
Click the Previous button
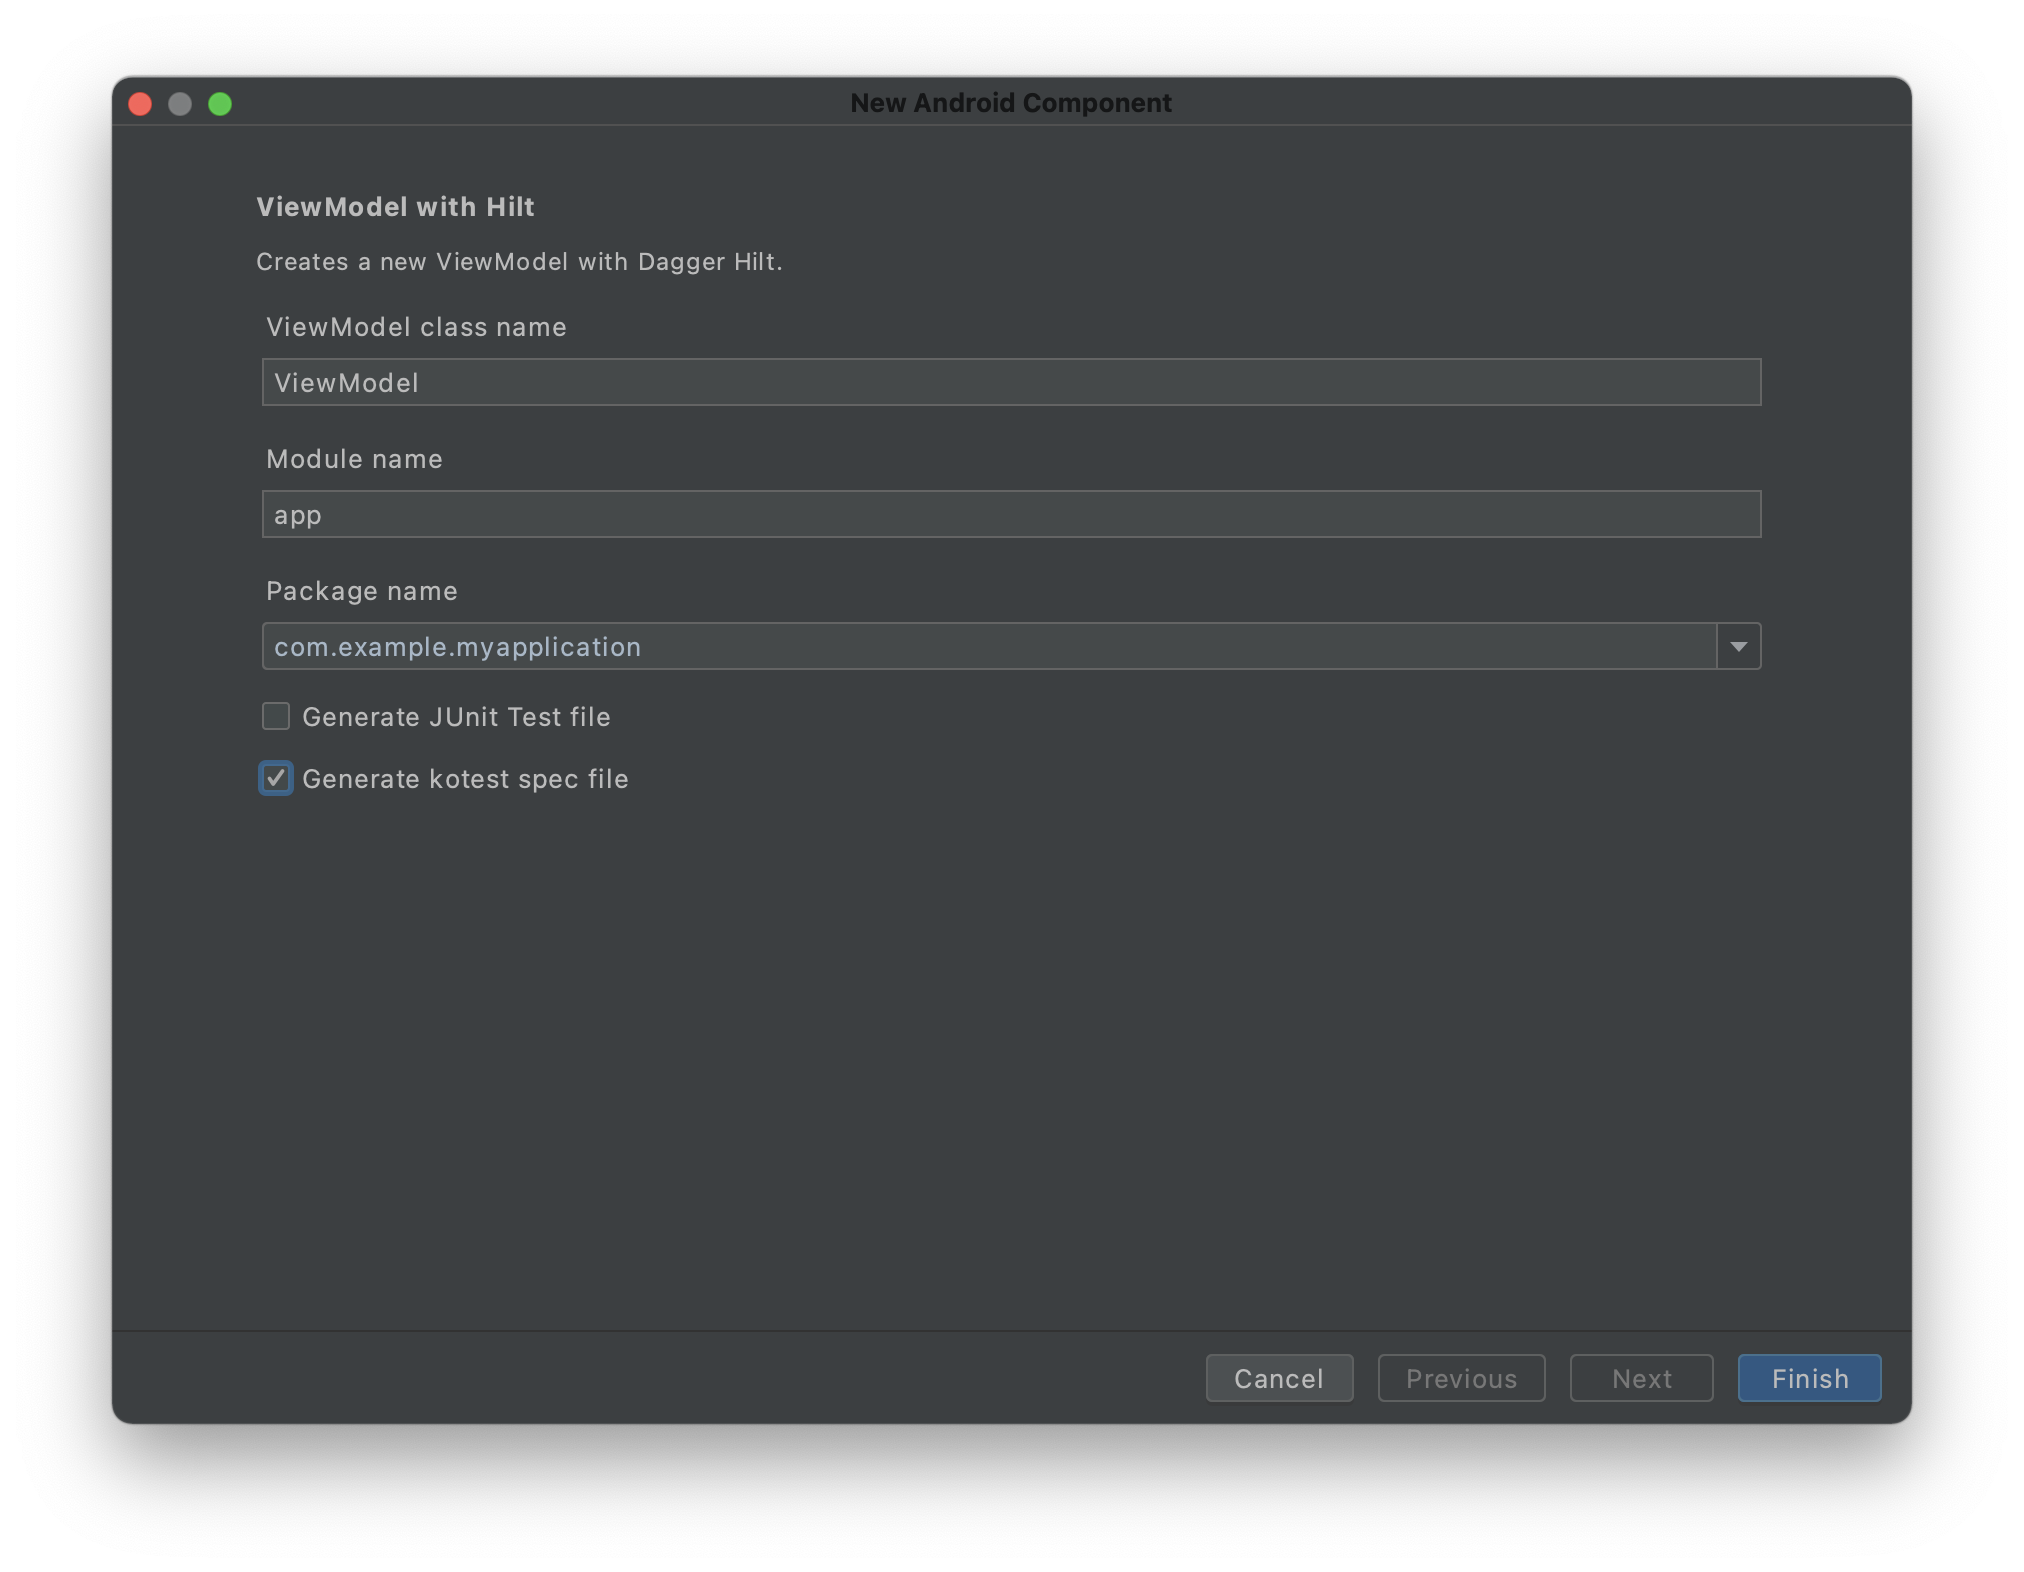coord(1461,1378)
